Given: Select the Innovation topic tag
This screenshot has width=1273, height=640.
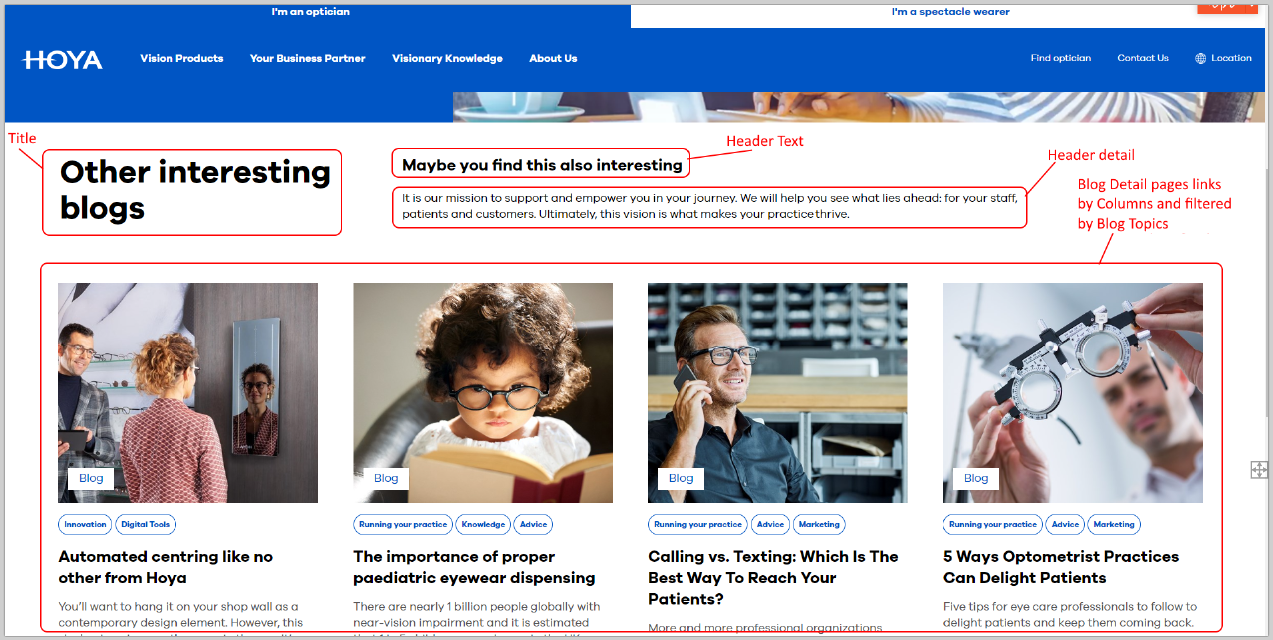Looking at the screenshot, I should point(85,524).
